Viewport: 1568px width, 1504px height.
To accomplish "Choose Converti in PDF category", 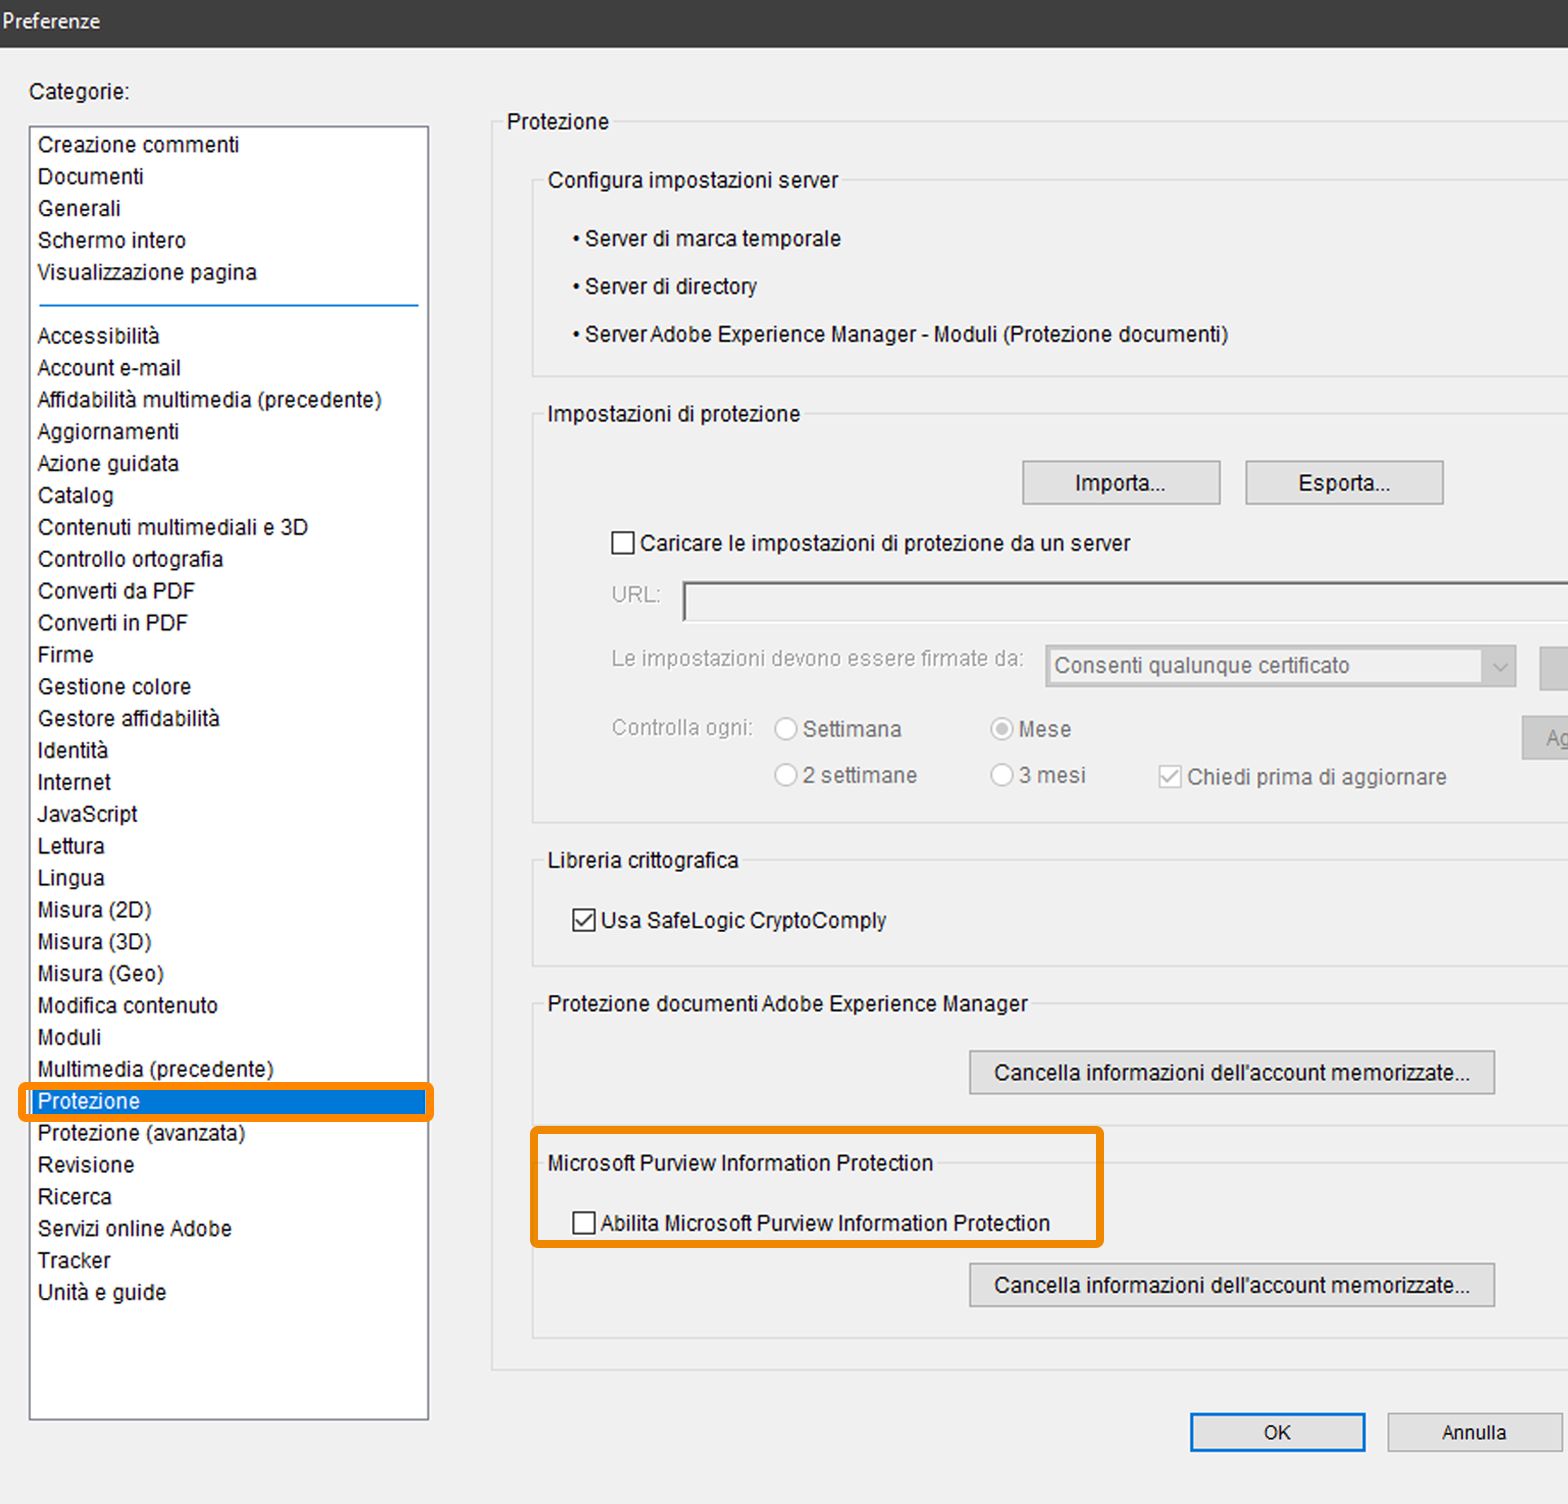I will (113, 623).
